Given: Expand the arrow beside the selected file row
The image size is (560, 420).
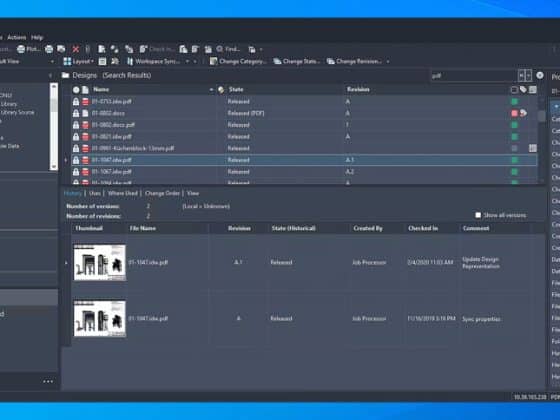Looking at the screenshot, I should click(x=66, y=160).
